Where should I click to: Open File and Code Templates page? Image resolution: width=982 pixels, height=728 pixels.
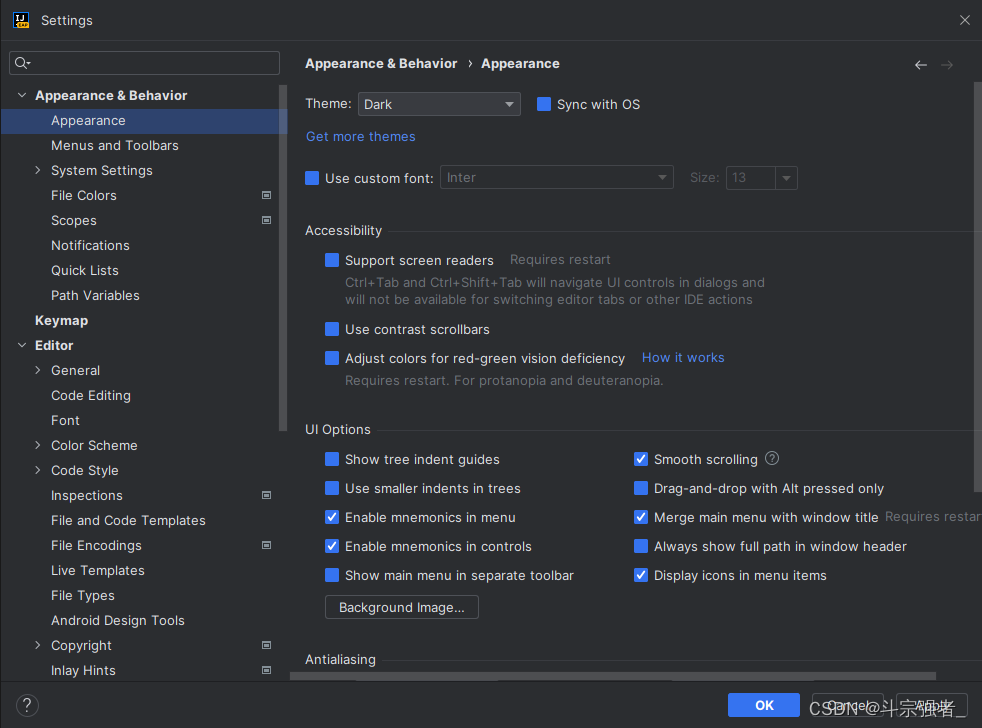tap(128, 520)
